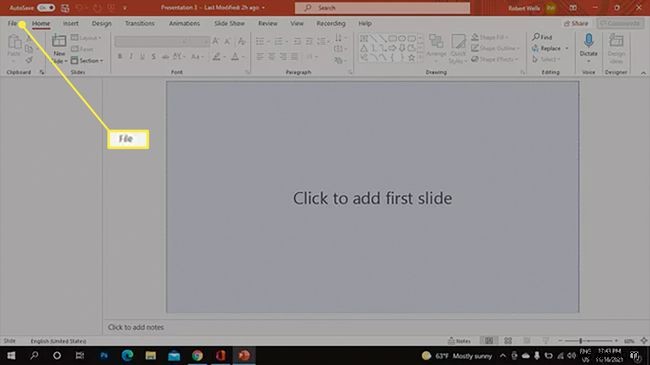Select the Rectangle shape in gallery
The height and width of the screenshot is (365, 650).
pos(392,39)
